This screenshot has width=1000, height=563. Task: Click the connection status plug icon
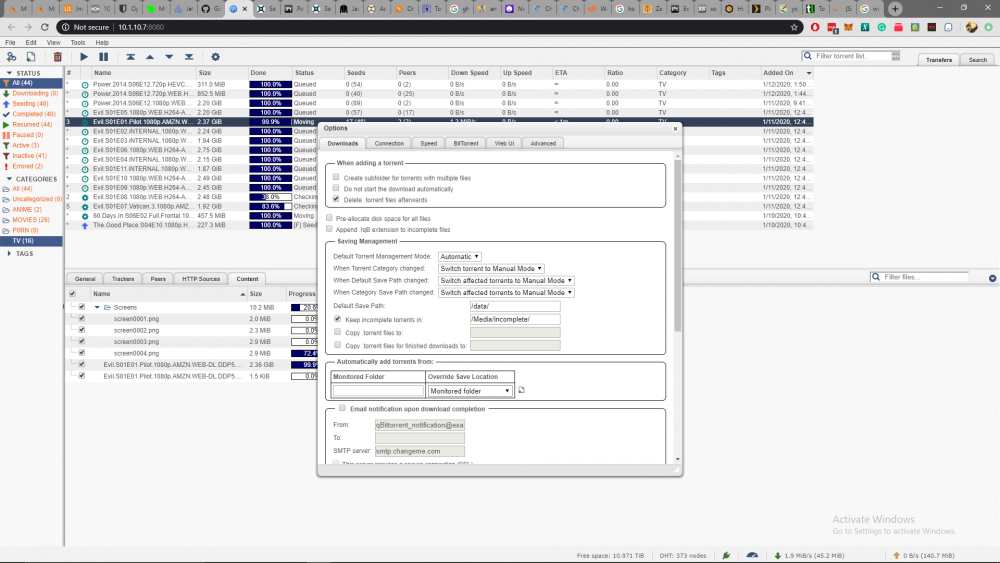[726, 555]
